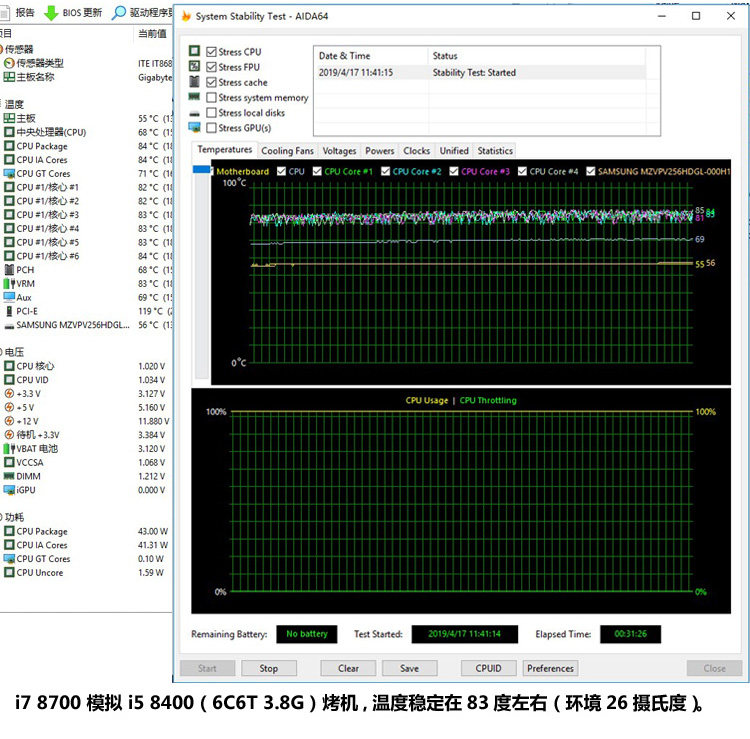Click the No battery status field
Screen dimensions: 750x739
click(x=307, y=634)
